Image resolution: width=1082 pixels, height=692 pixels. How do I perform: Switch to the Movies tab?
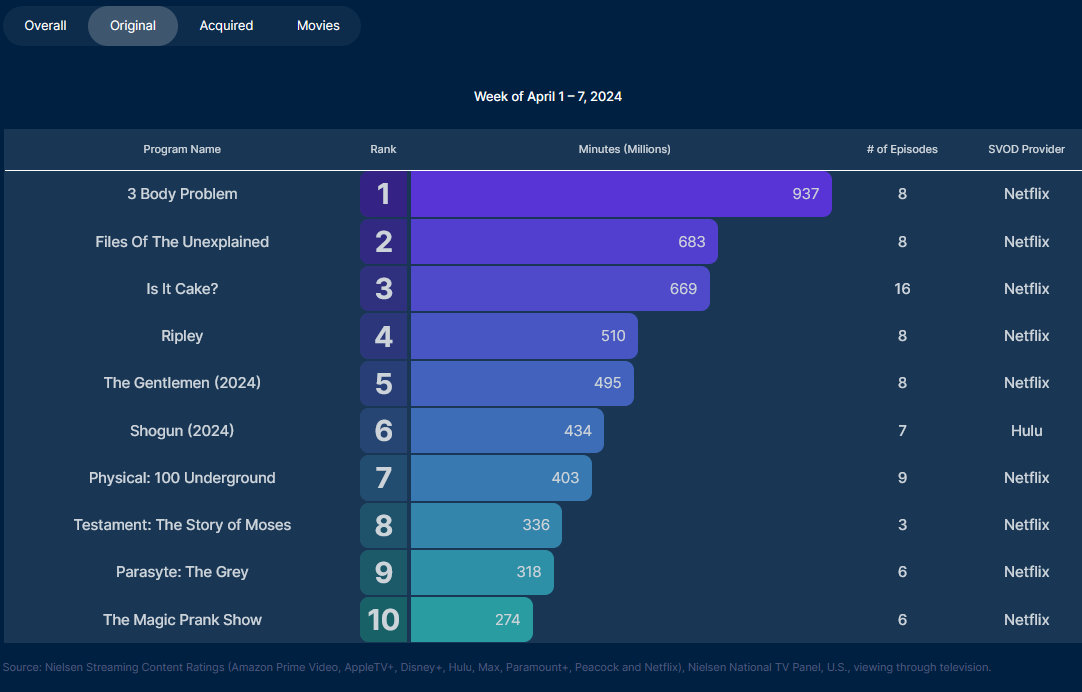[318, 26]
